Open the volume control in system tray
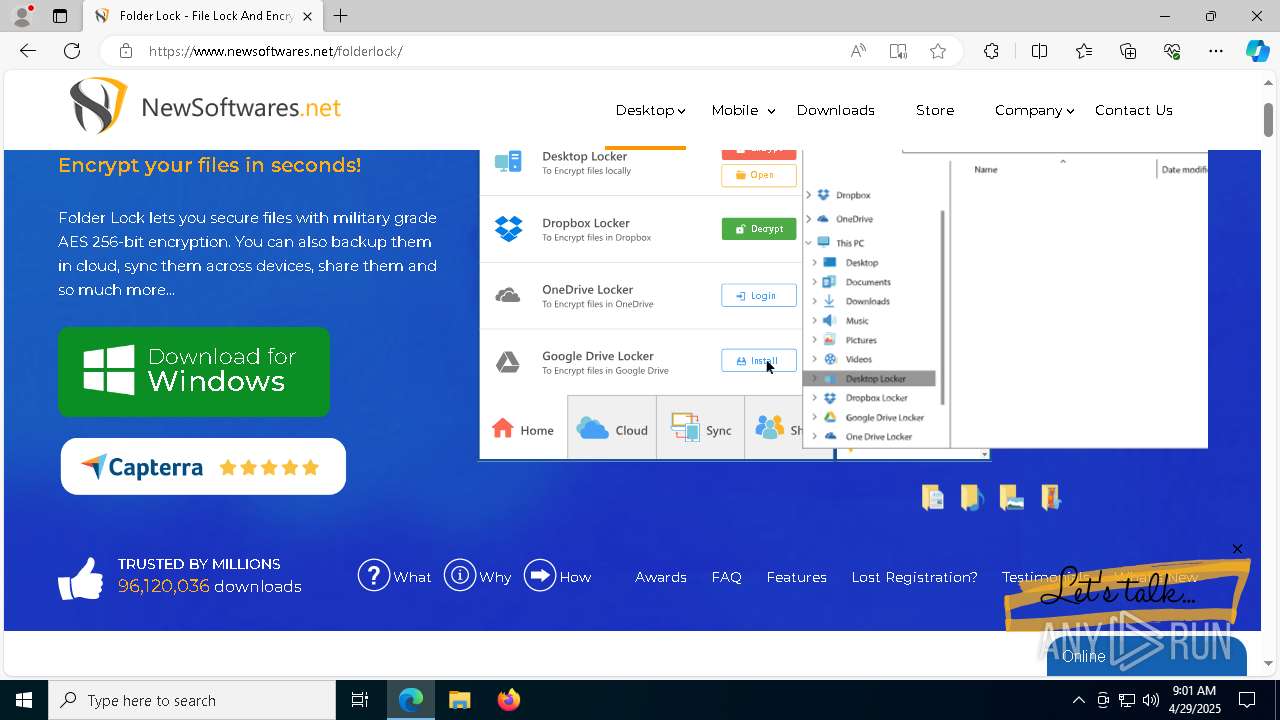 click(1151, 700)
